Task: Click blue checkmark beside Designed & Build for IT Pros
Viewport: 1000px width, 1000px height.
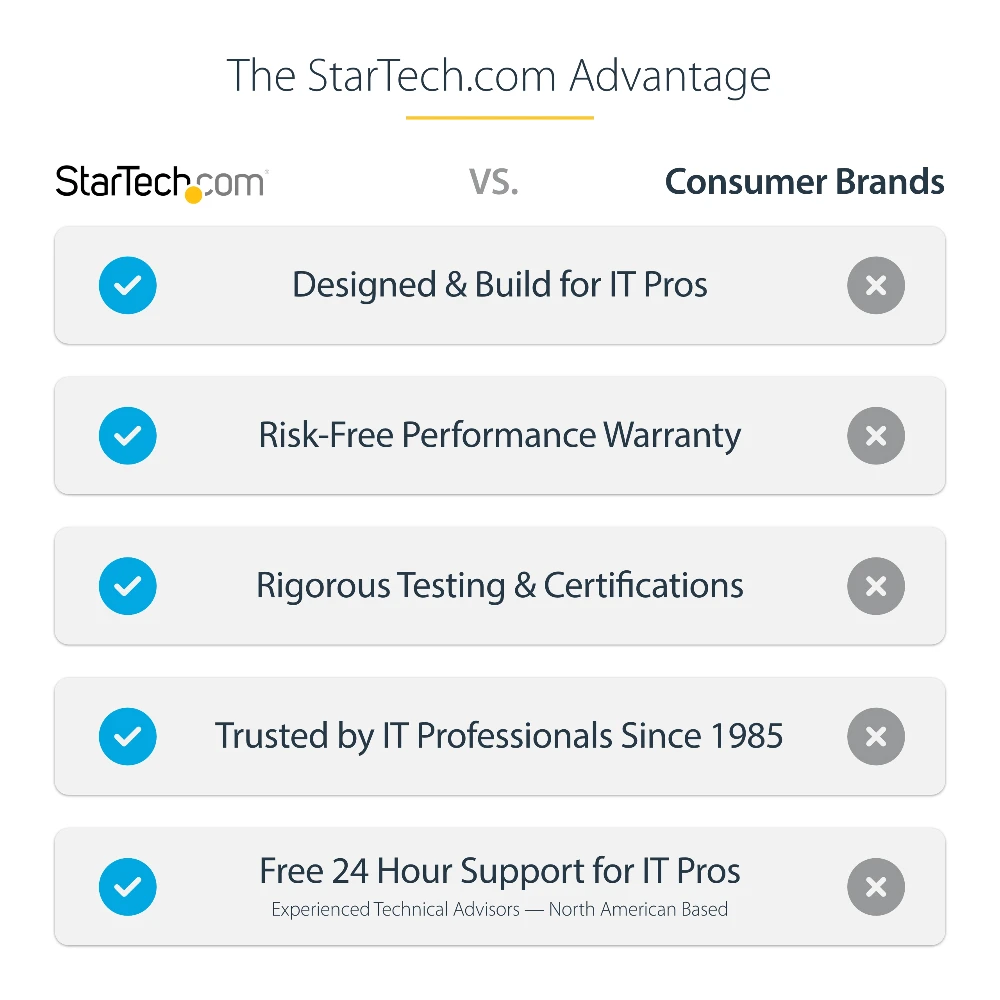Action: tap(128, 286)
